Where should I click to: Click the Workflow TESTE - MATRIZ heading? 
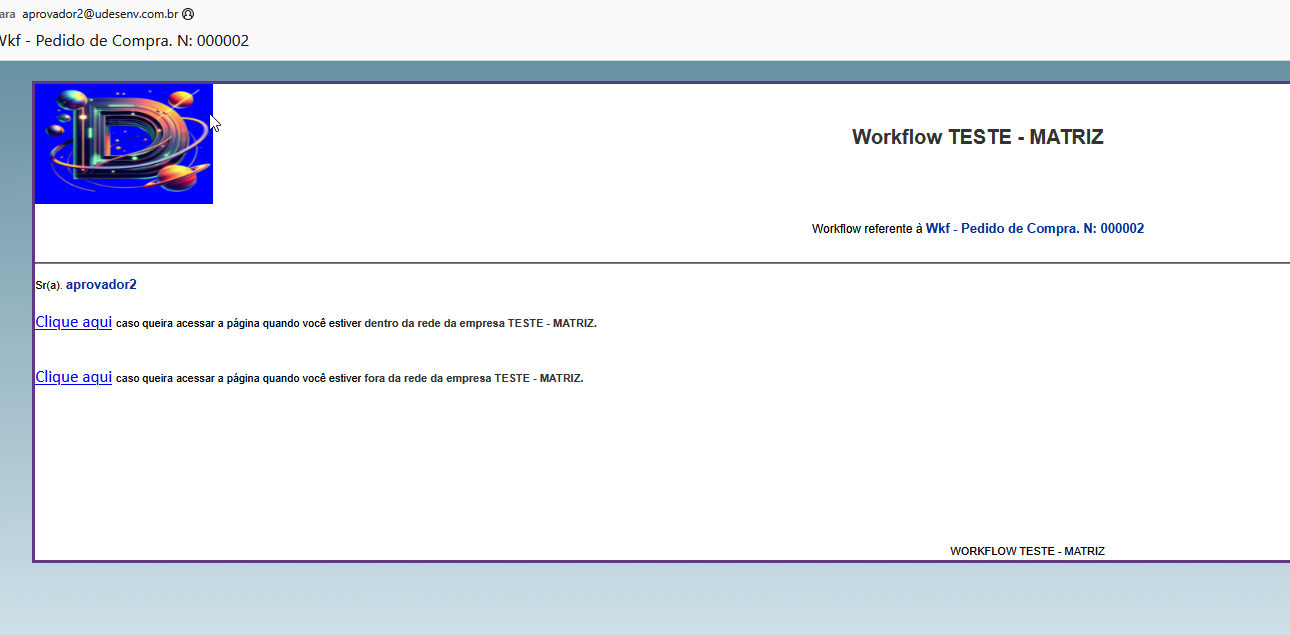(x=977, y=137)
